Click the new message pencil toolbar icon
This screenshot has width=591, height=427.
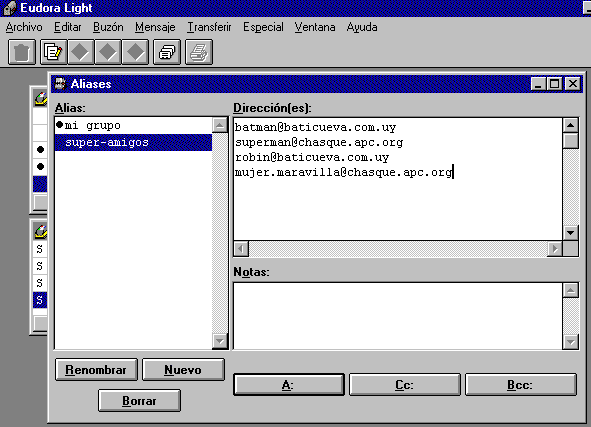pos(53,52)
